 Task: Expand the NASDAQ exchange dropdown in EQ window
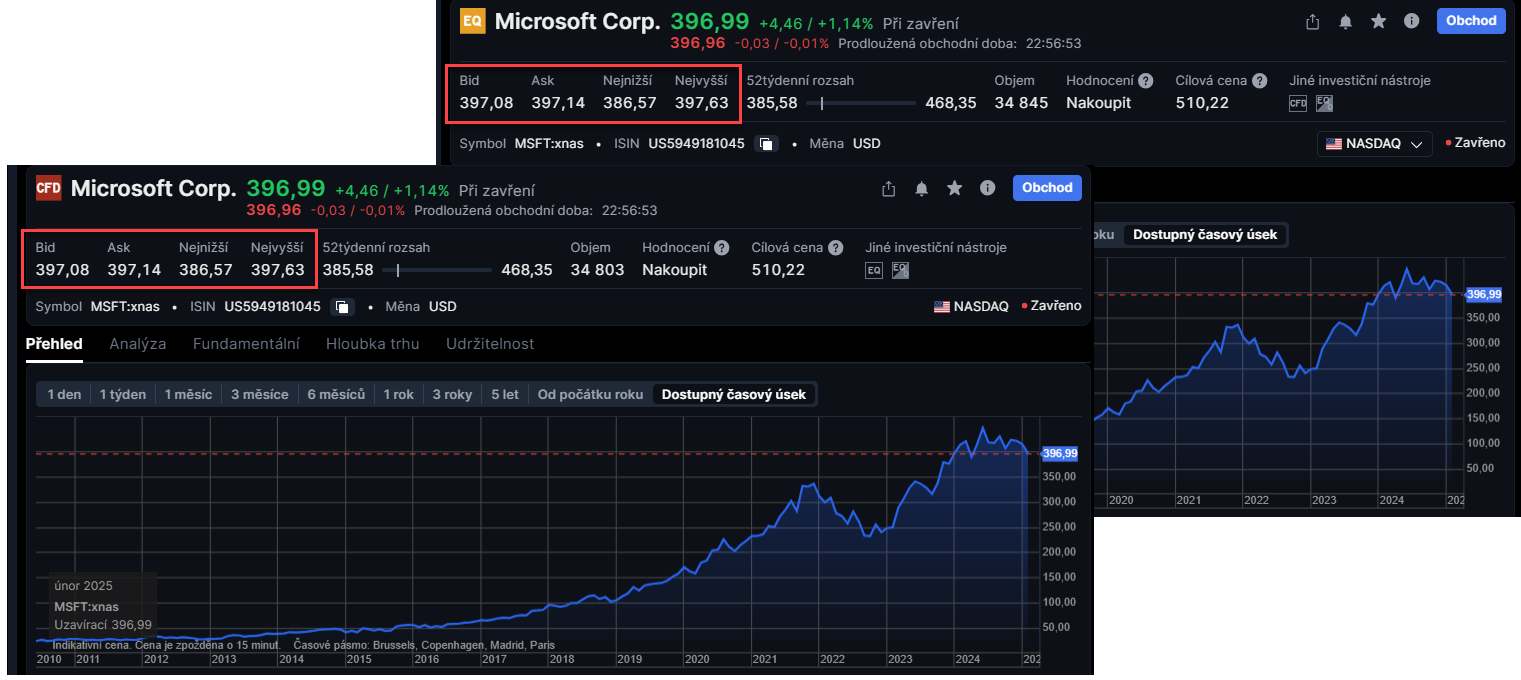(1375, 144)
